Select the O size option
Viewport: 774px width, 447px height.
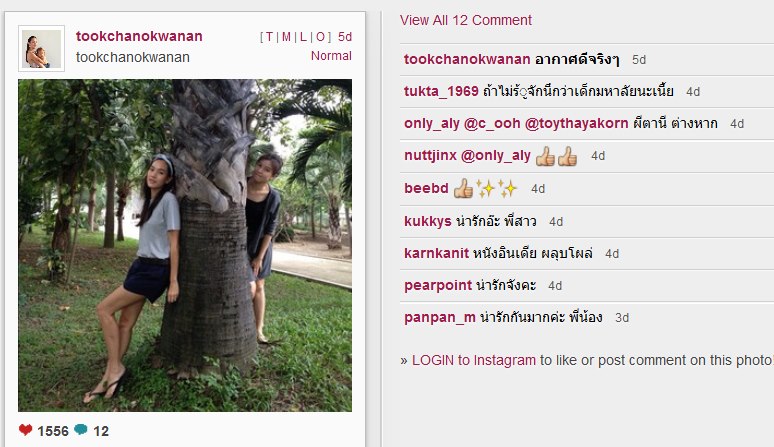pyautogui.click(x=320, y=37)
